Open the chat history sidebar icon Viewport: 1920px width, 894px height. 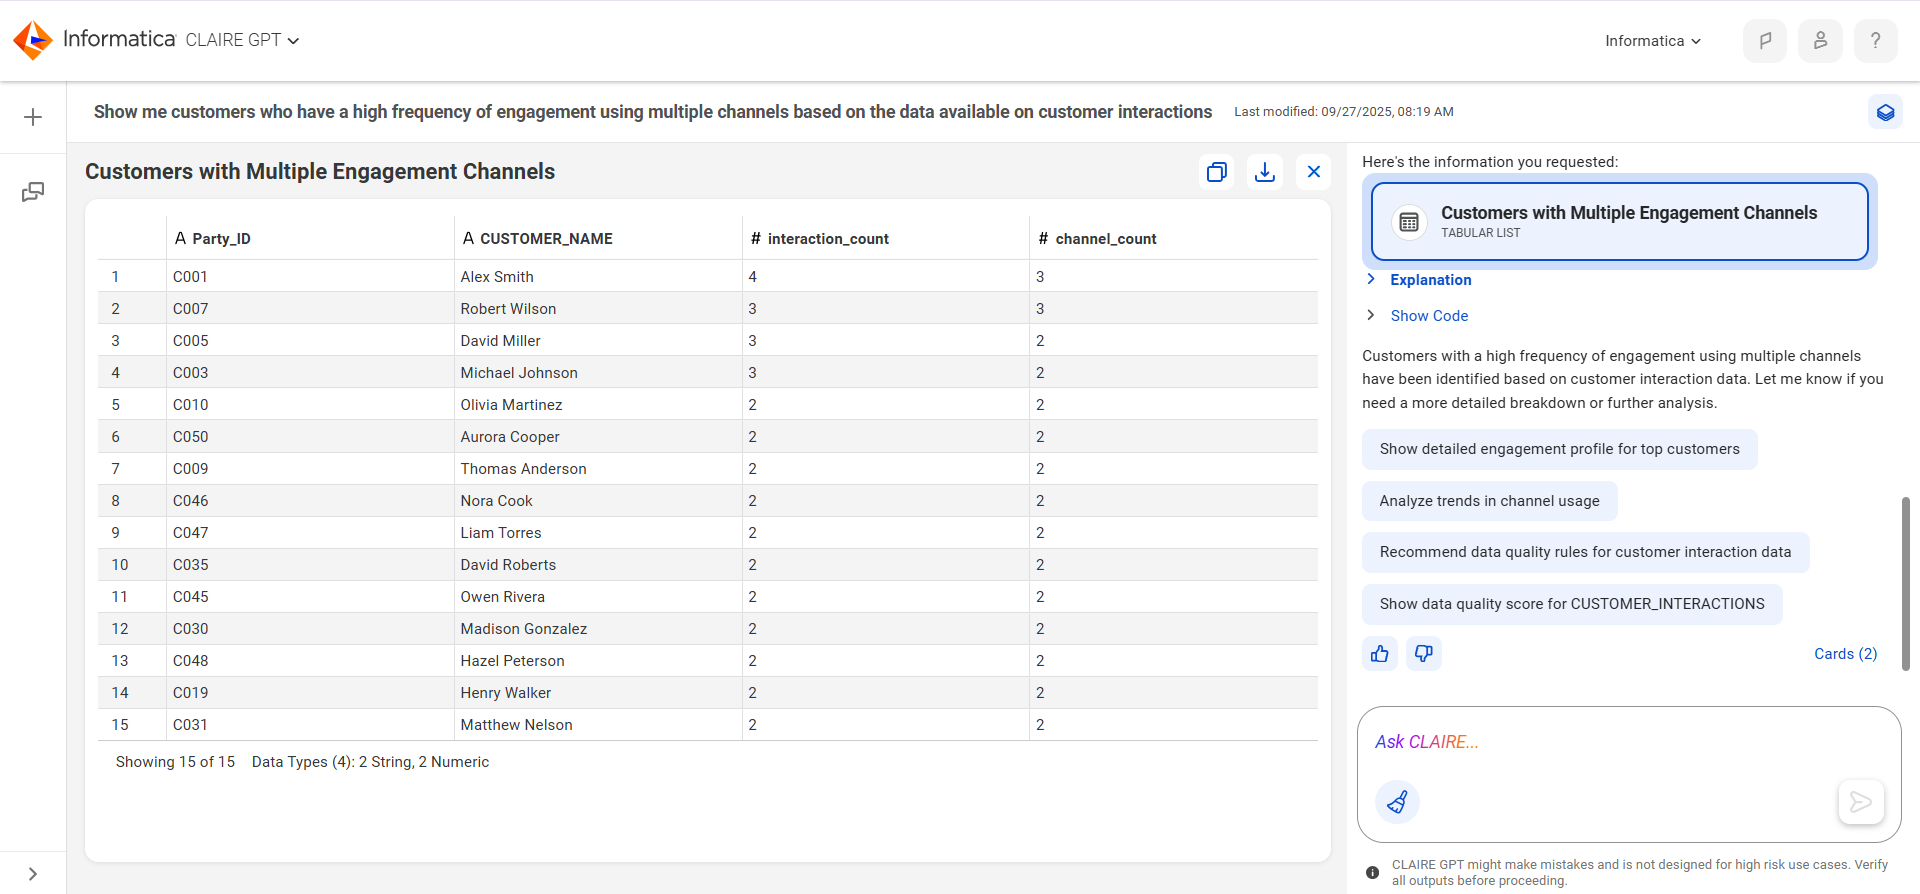pos(33,192)
